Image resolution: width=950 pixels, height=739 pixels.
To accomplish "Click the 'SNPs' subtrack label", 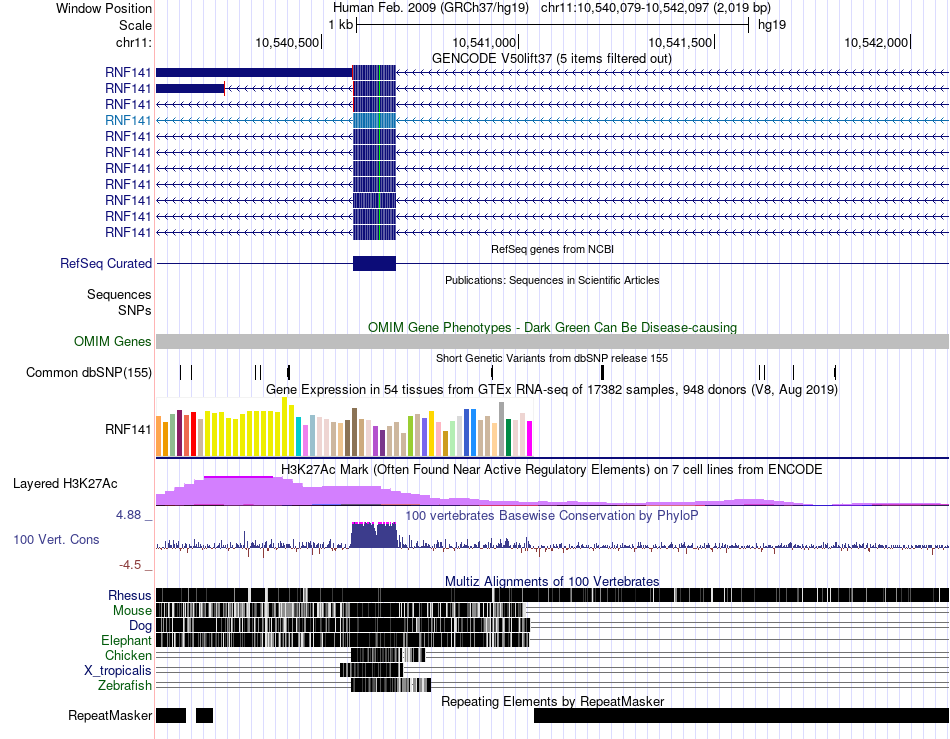I will coord(135,310).
